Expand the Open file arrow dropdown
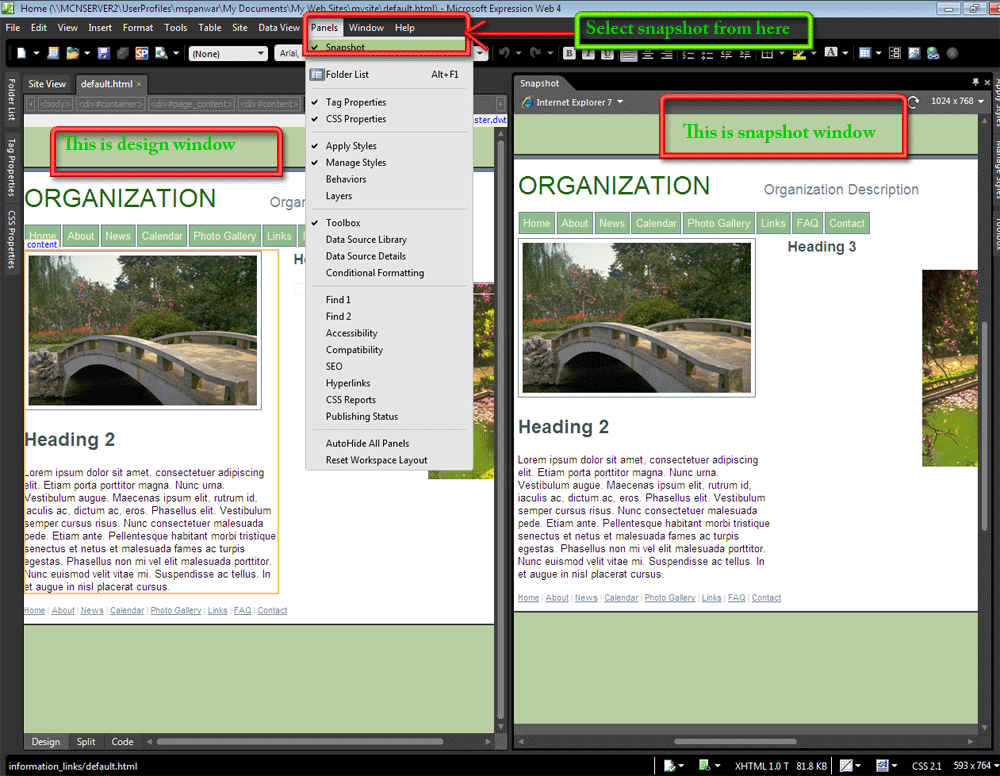Image resolution: width=1000 pixels, height=776 pixels. pos(87,54)
